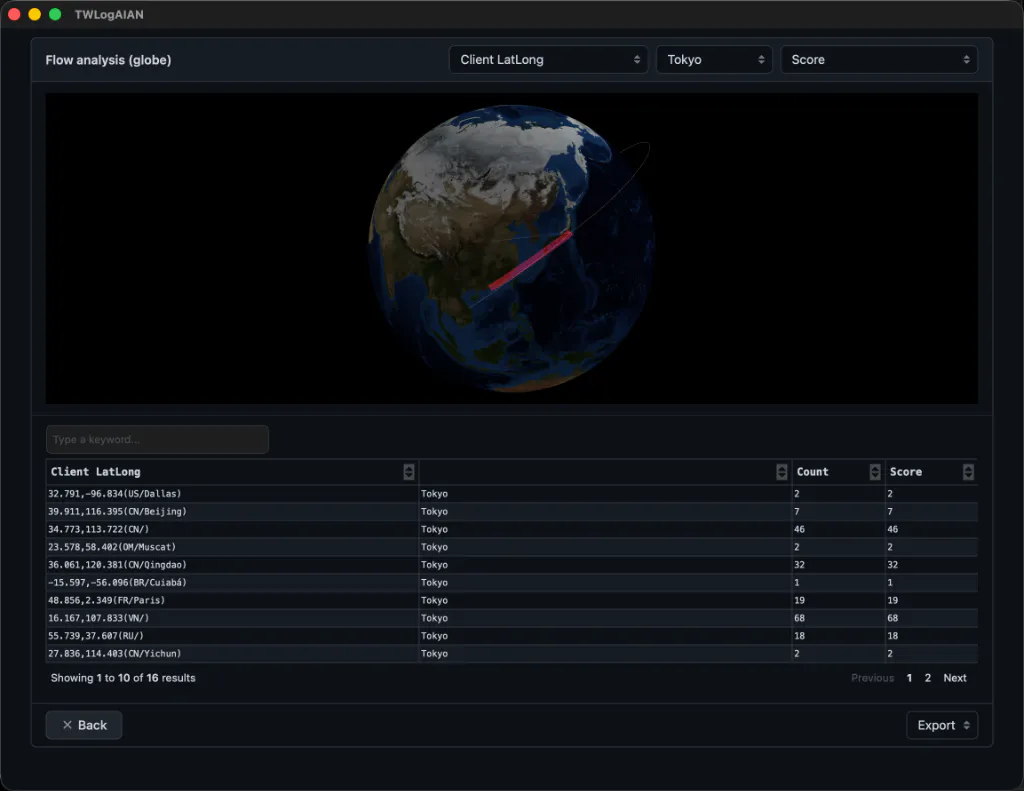Click the 3D globe visualization

pyautogui.click(x=511, y=248)
